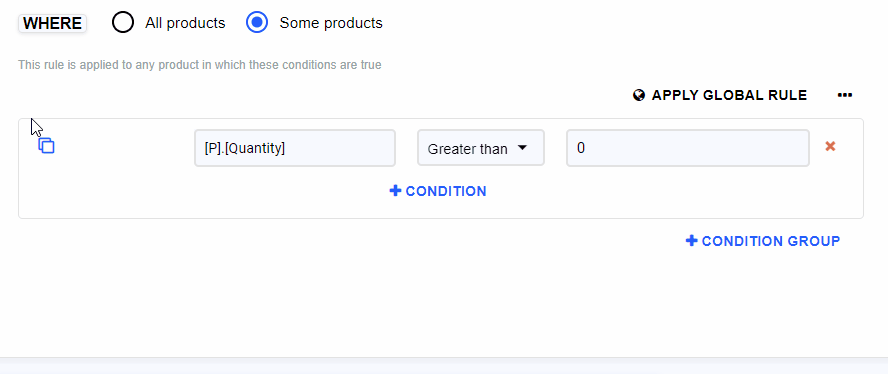Viewport: 888px width, 374px height.
Task: Add a new CONDITION to the group
Action: pos(438,191)
